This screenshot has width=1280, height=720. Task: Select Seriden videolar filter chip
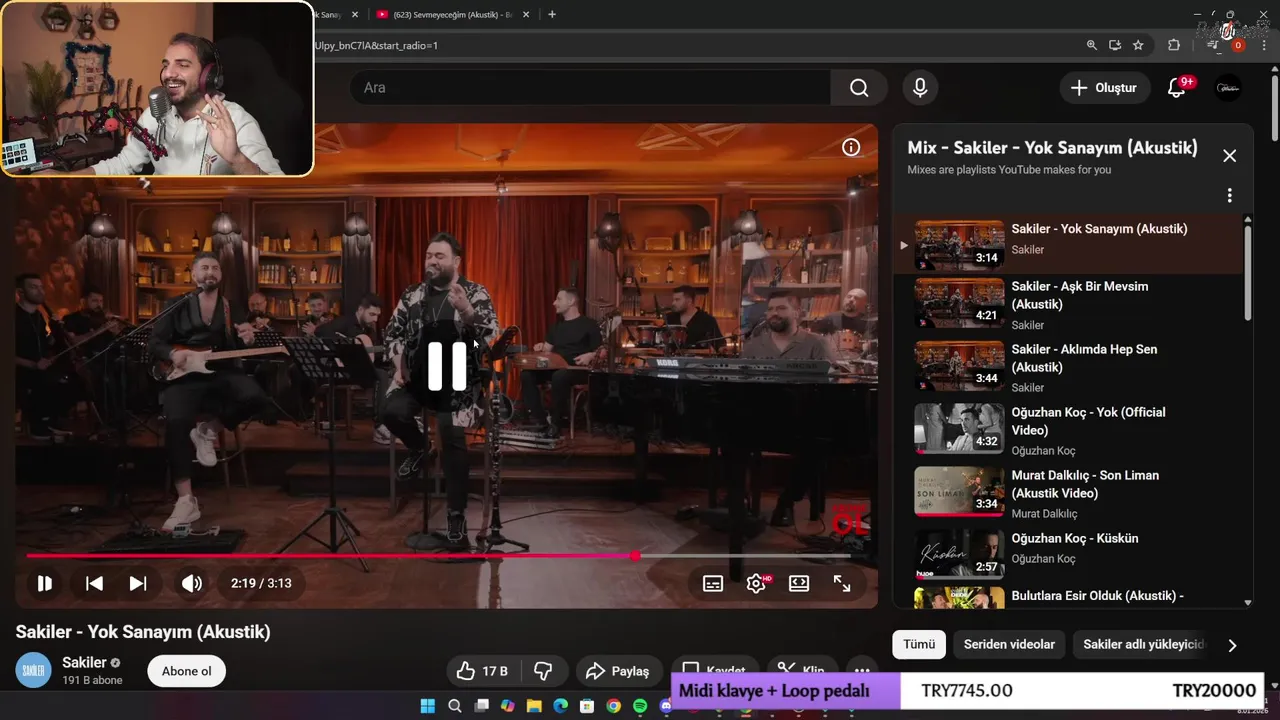[1009, 645]
